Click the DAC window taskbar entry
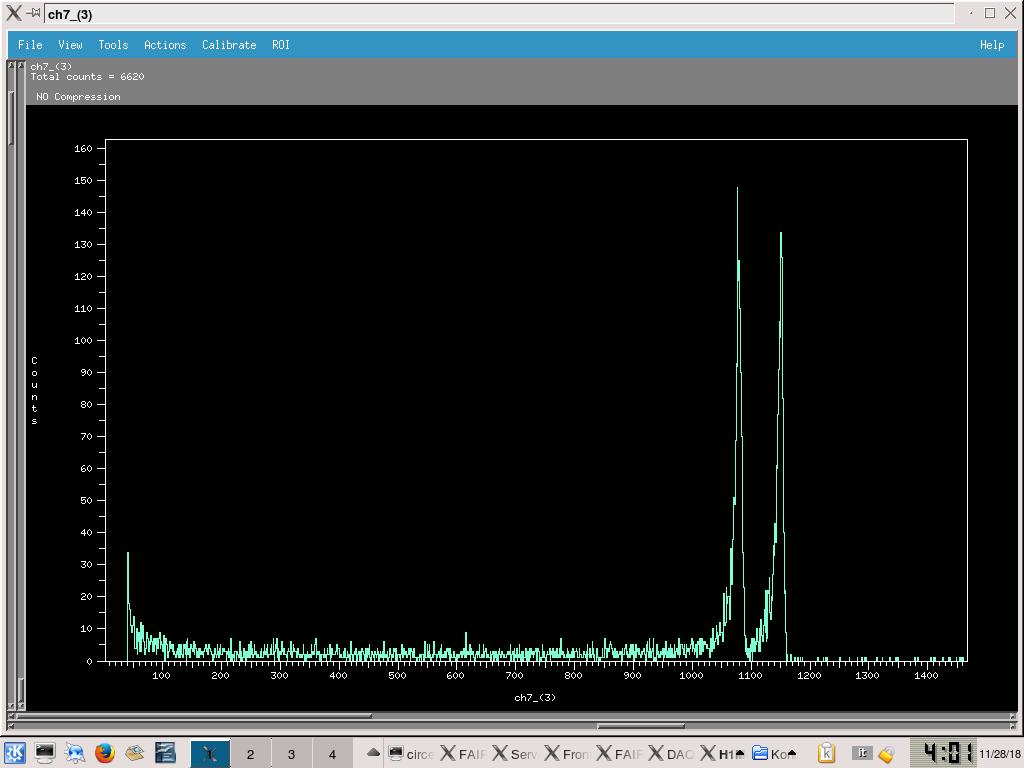Image resolution: width=1024 pixels, height=768 pixels. coord(672,754)
